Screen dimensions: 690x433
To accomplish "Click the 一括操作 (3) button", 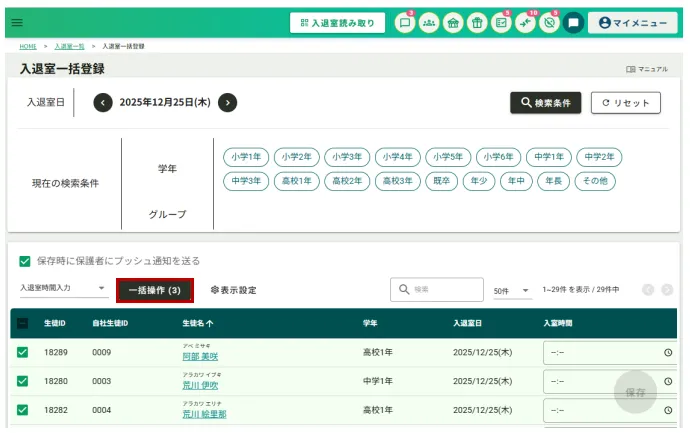I will 154,290.
